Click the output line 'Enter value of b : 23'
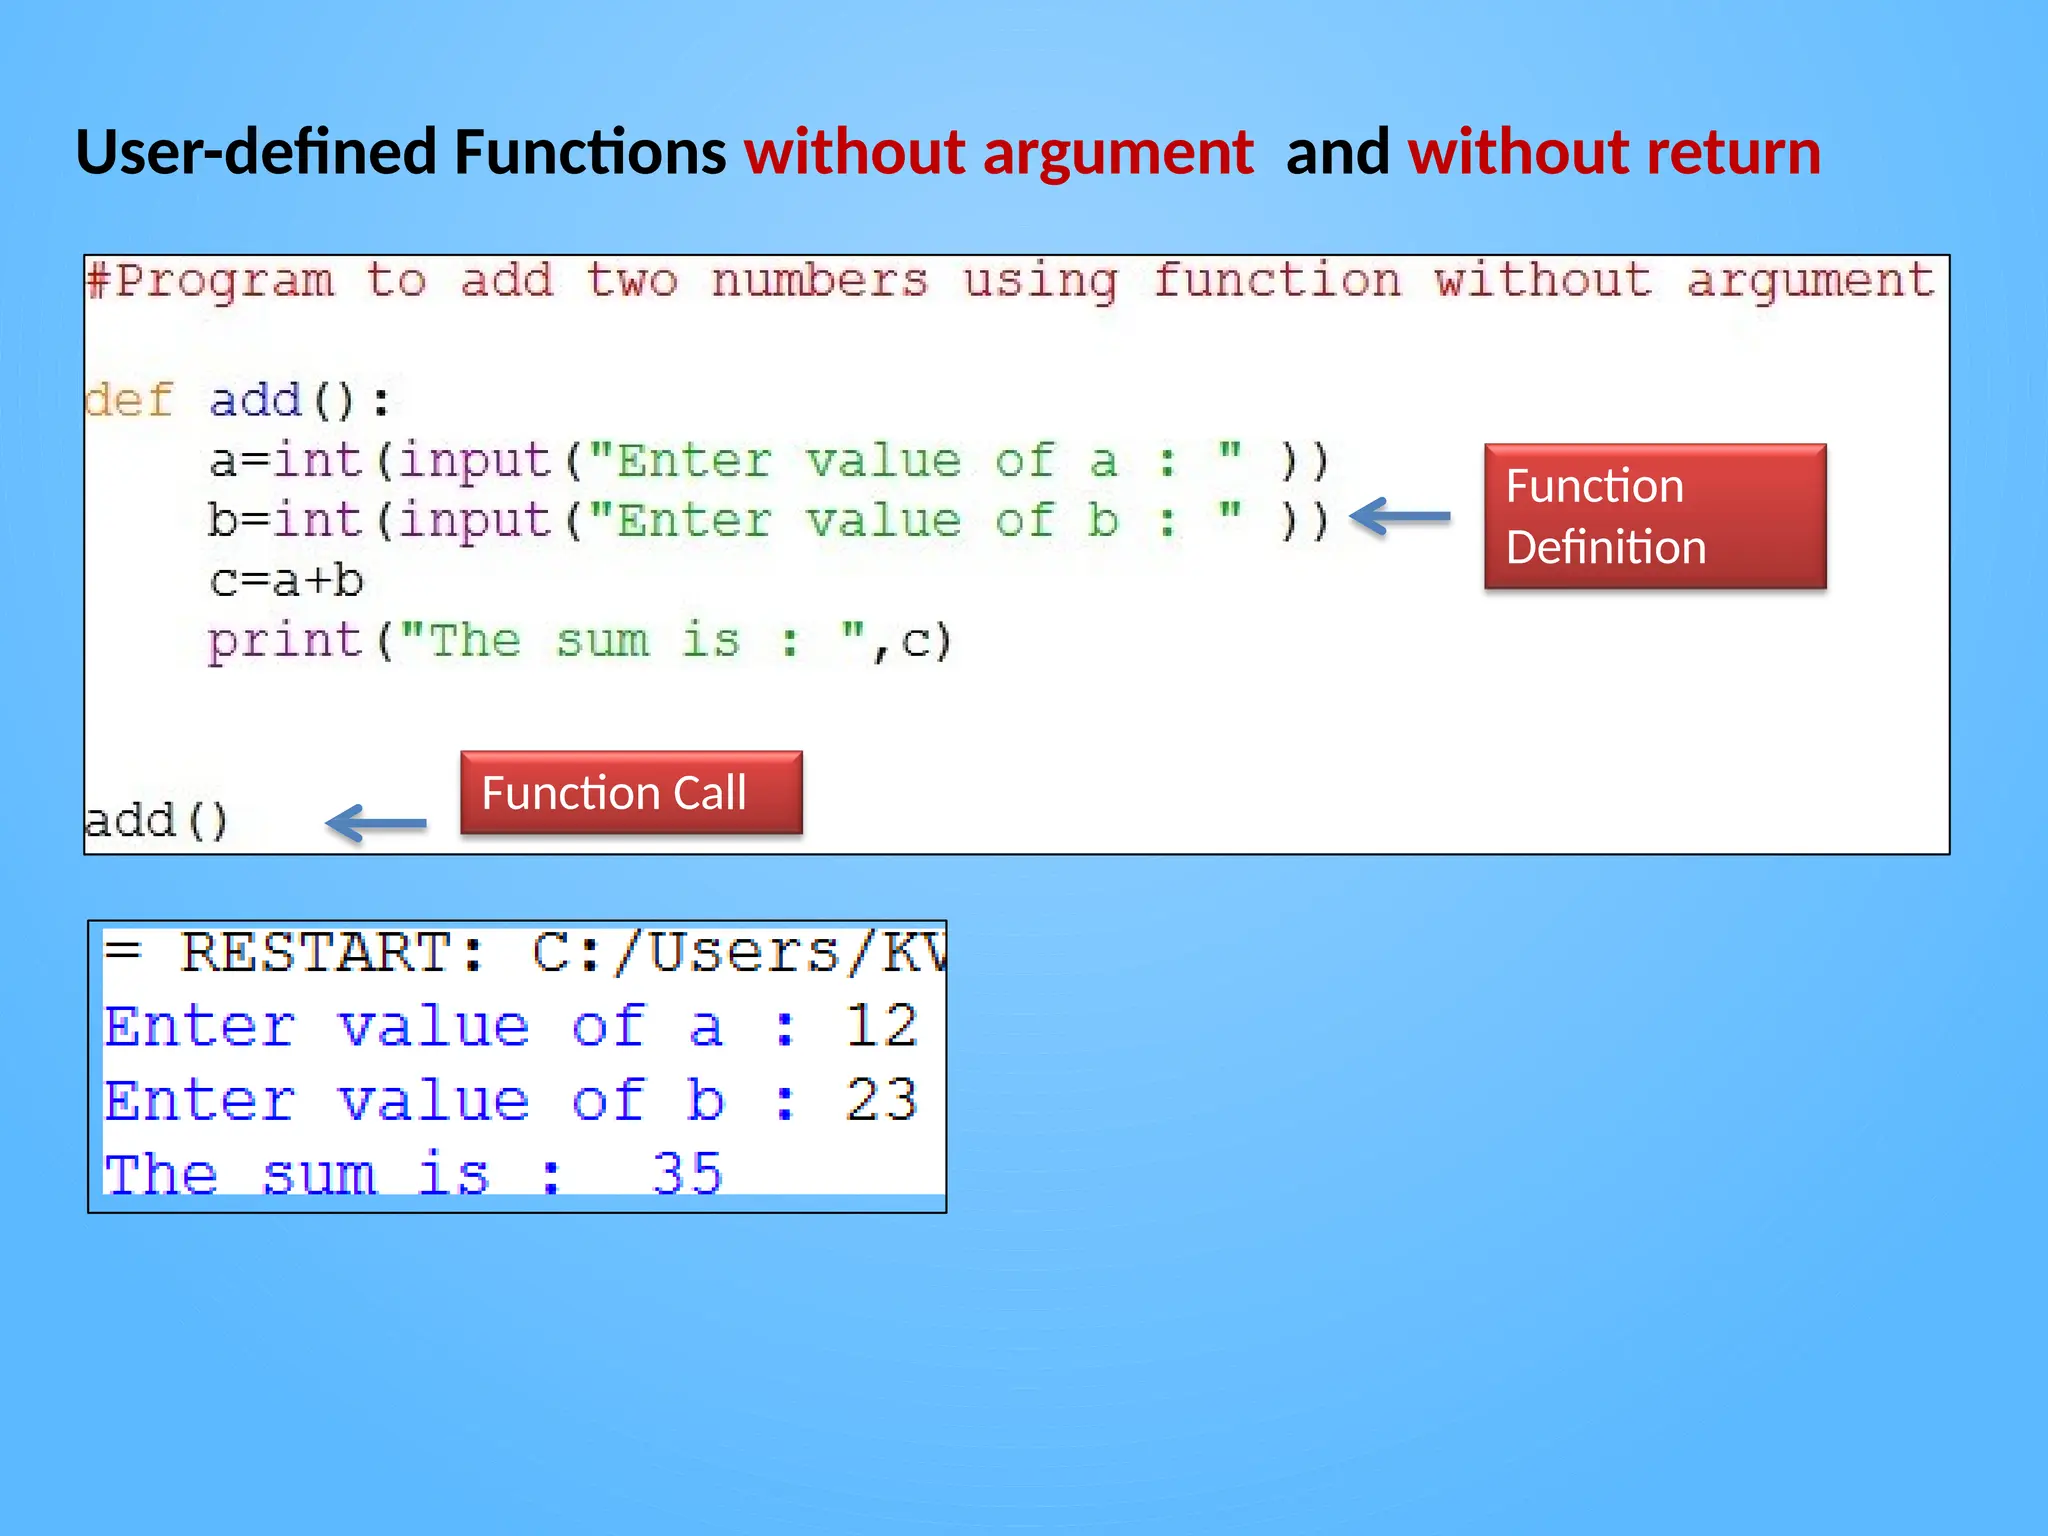 pyautogui.click(x=511, y=1100)
